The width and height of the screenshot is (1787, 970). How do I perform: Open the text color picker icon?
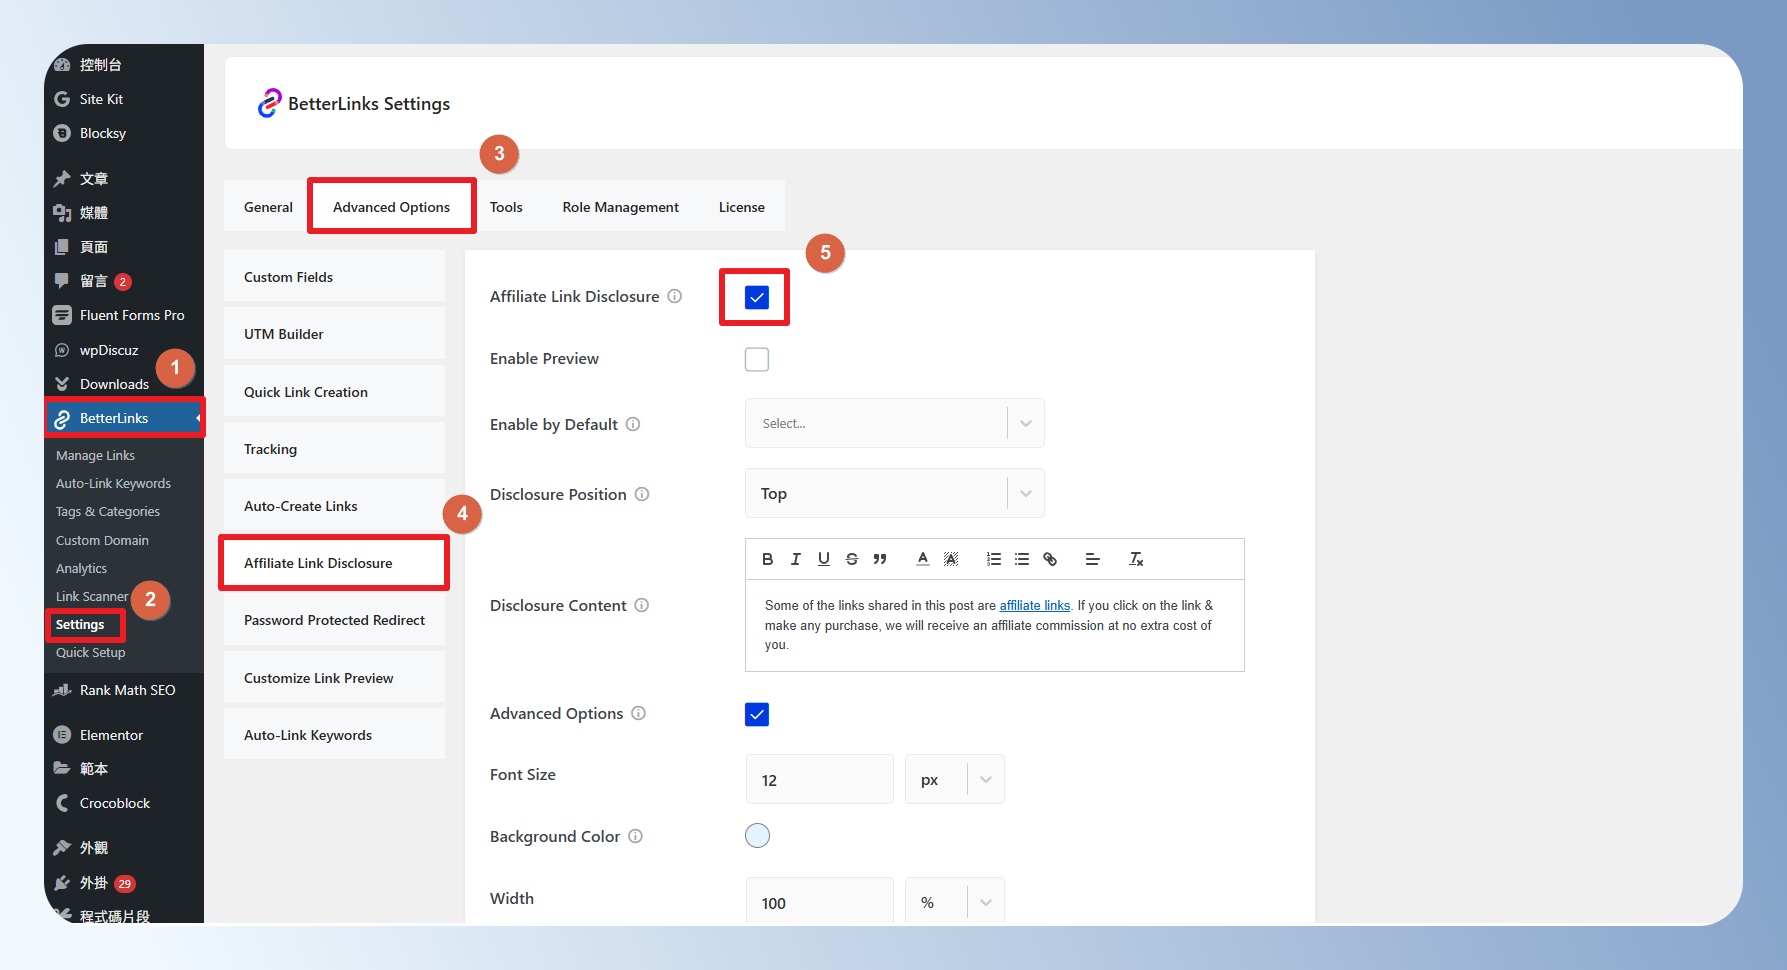[x=922, y=559]
